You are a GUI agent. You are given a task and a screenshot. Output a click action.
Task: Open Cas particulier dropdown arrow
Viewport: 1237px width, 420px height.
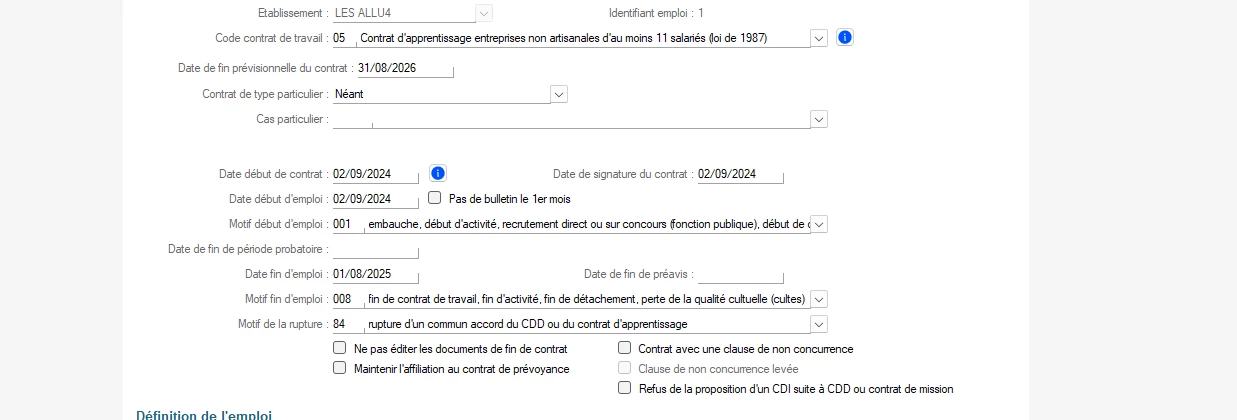pyautogui.click(x=819, y=119)
